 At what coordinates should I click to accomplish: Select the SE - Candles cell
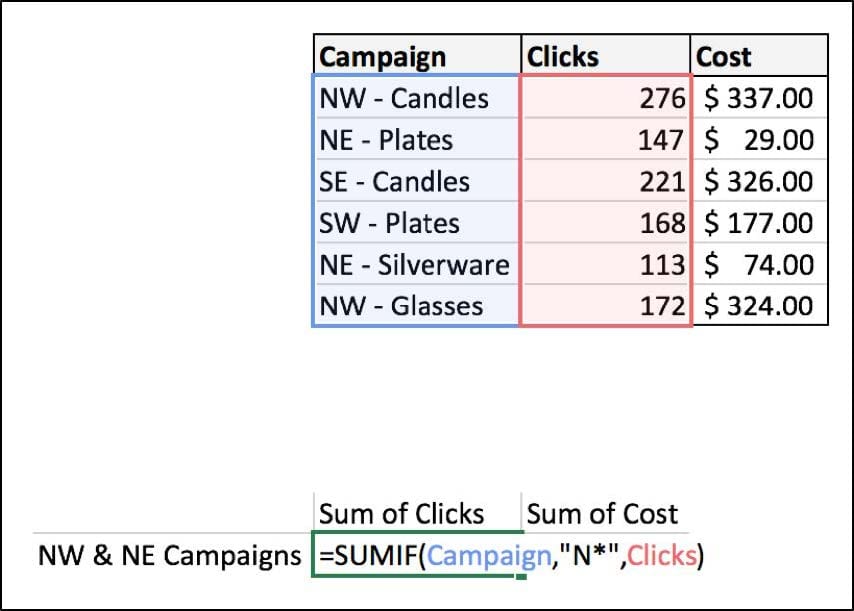[417, 181]
